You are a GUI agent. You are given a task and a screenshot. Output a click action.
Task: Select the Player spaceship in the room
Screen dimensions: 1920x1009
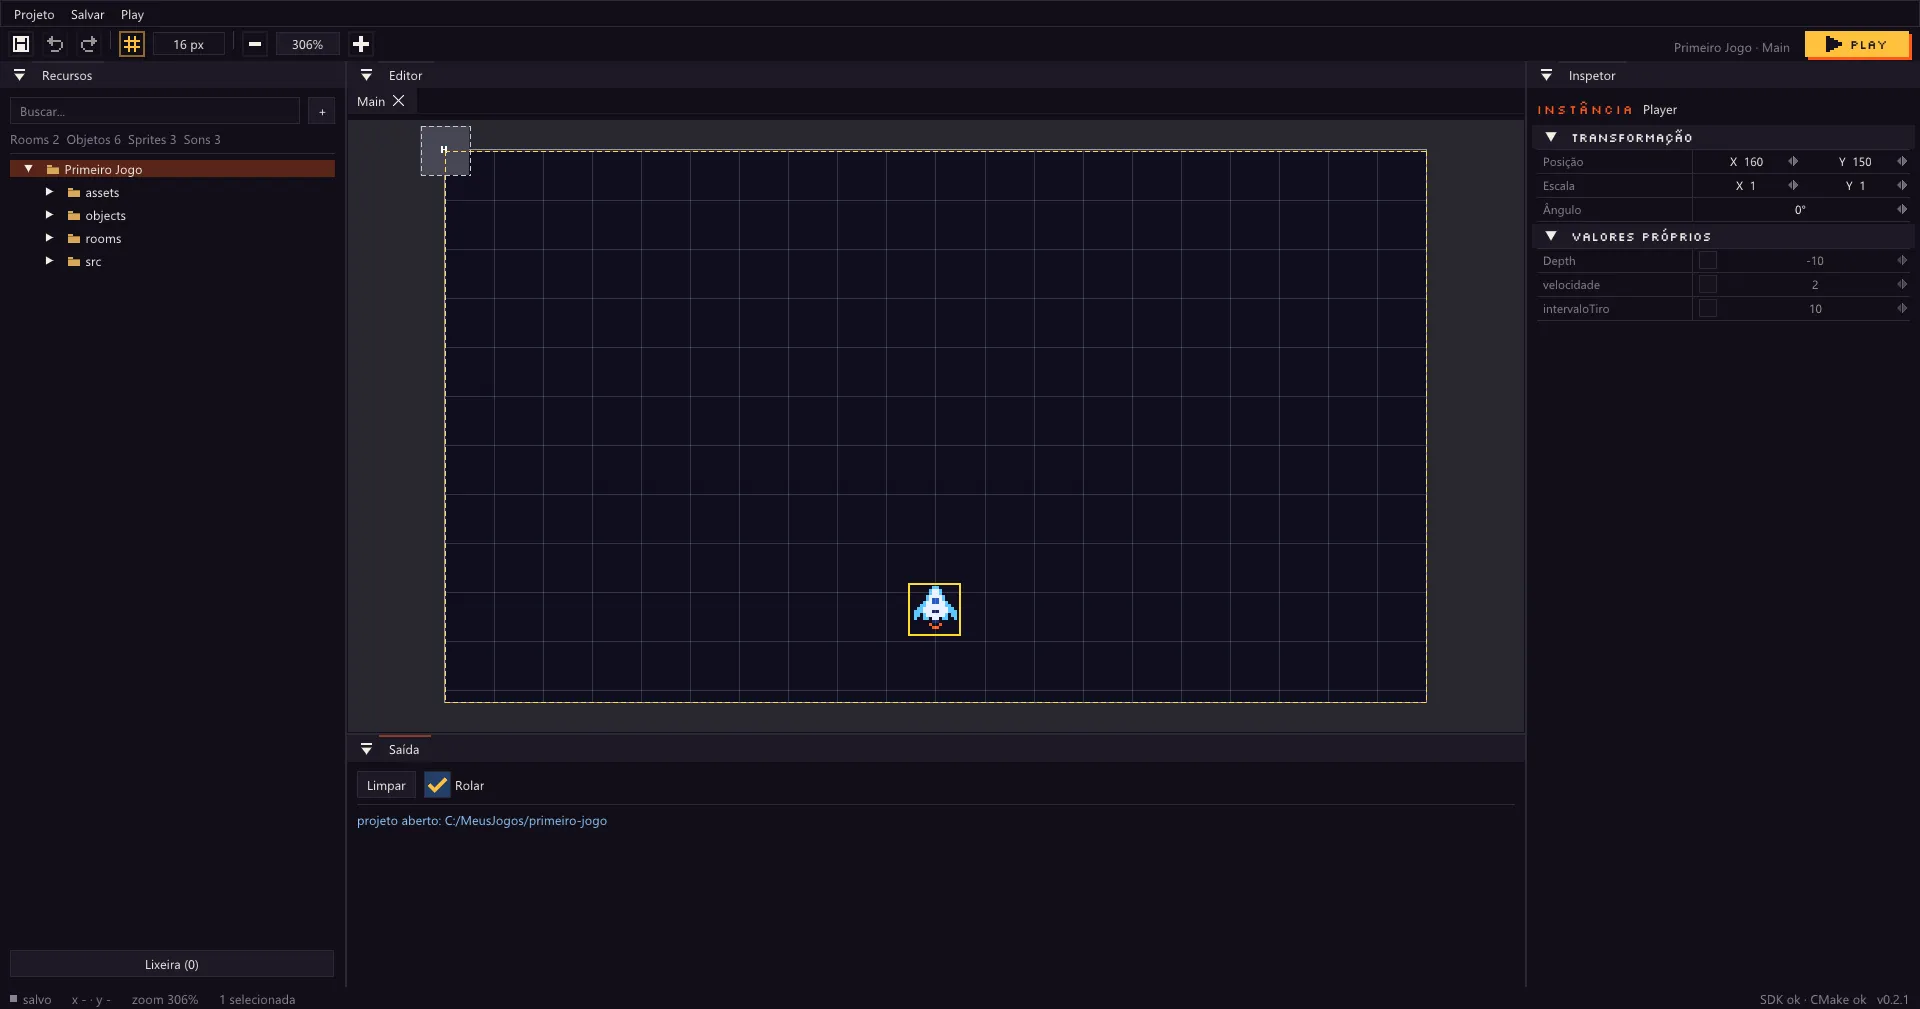pos(935,609)
